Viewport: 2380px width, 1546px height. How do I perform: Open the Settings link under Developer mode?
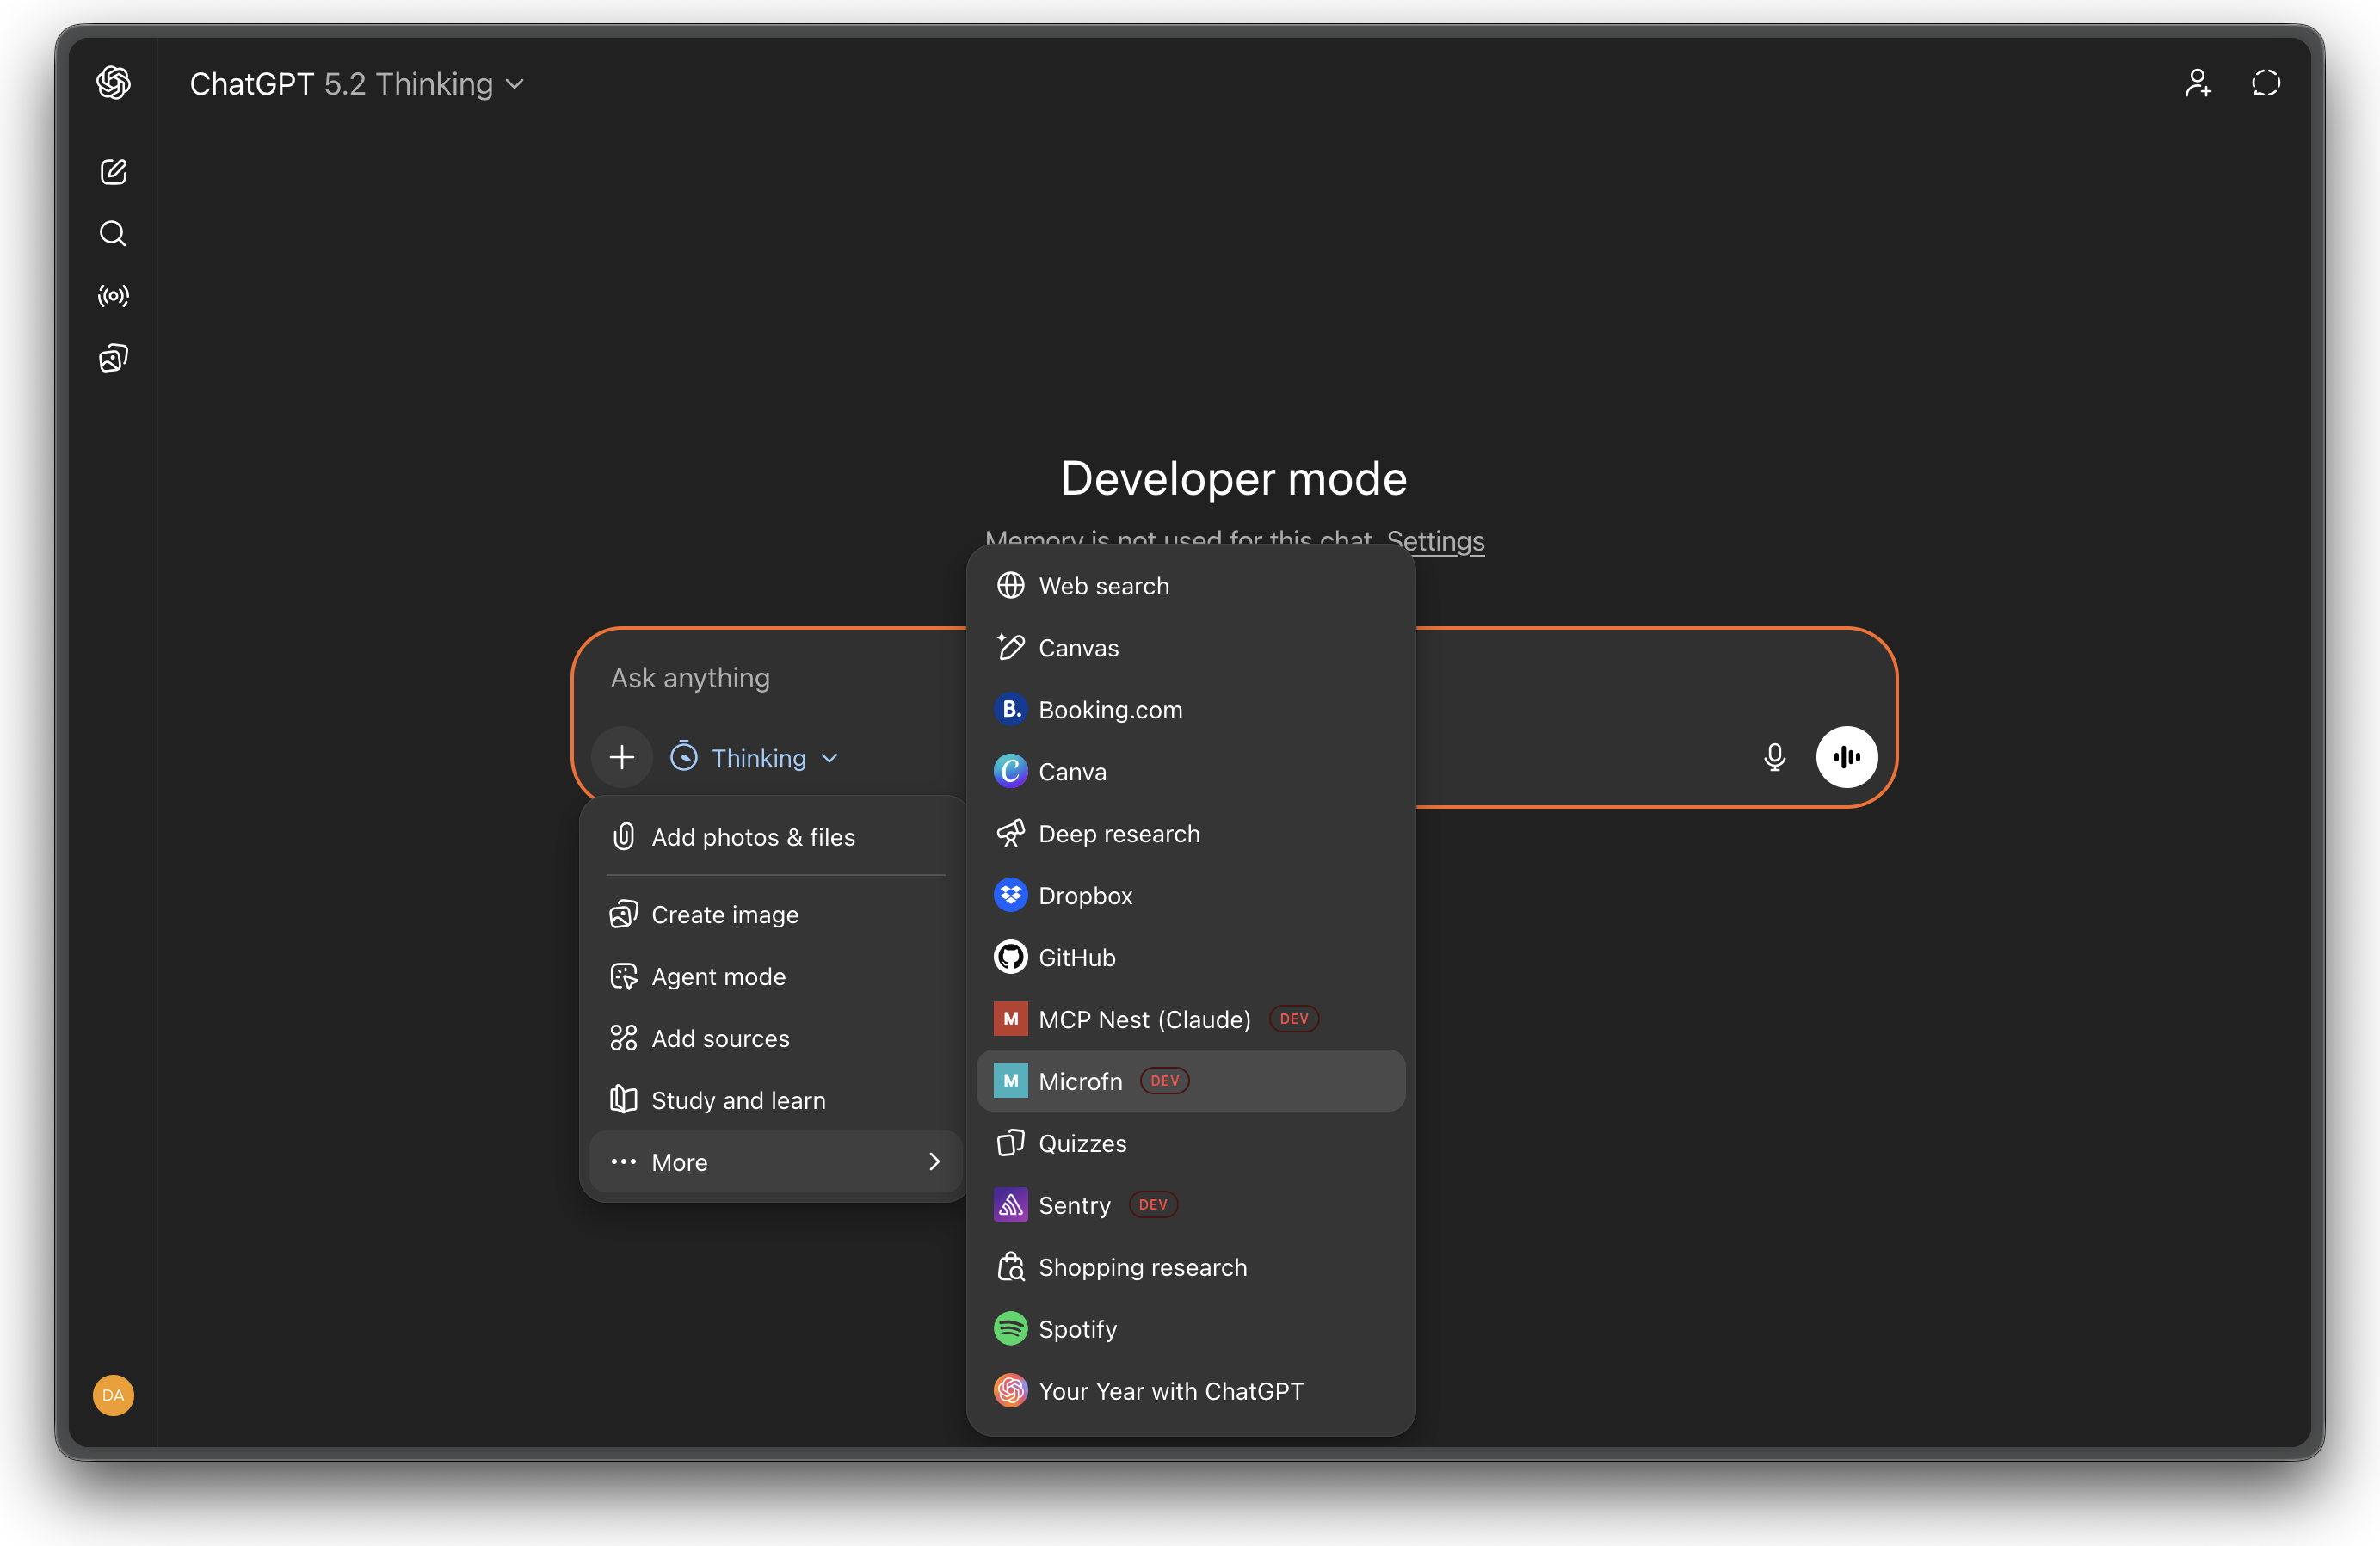coord(1435,541)
